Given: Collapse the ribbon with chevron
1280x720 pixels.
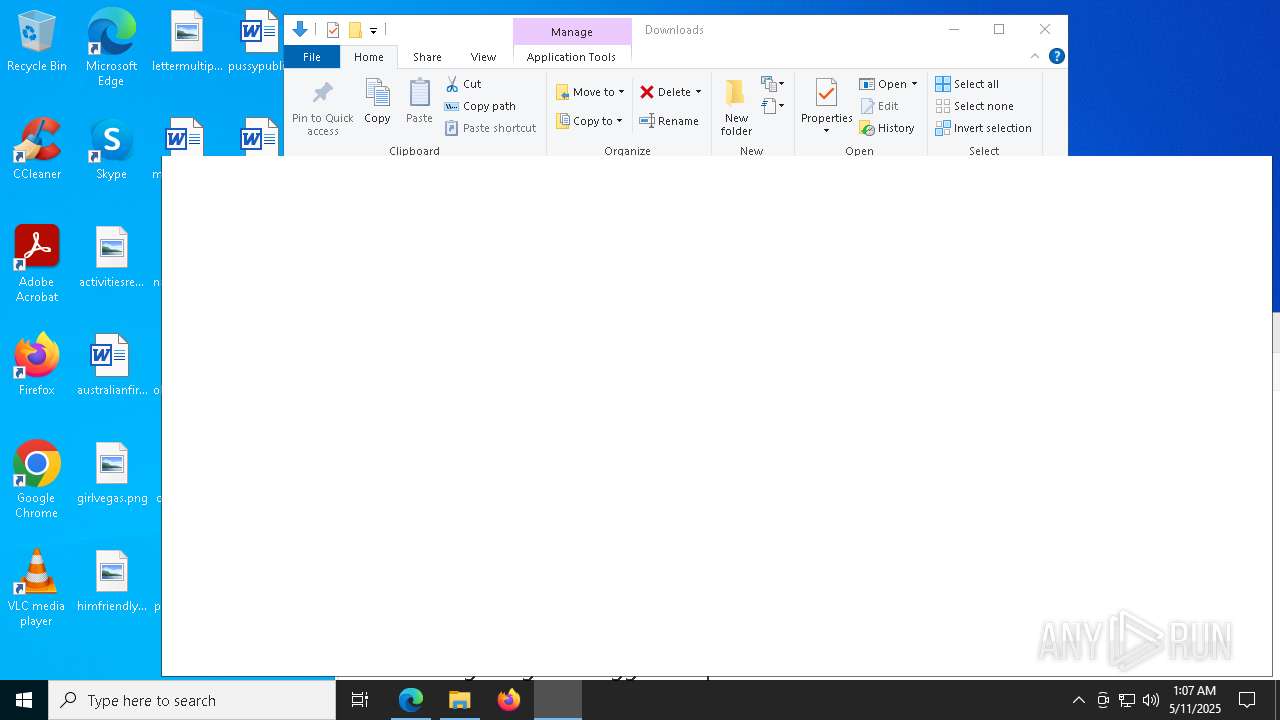Looking at the screenshot, I should click(1035, 56).
